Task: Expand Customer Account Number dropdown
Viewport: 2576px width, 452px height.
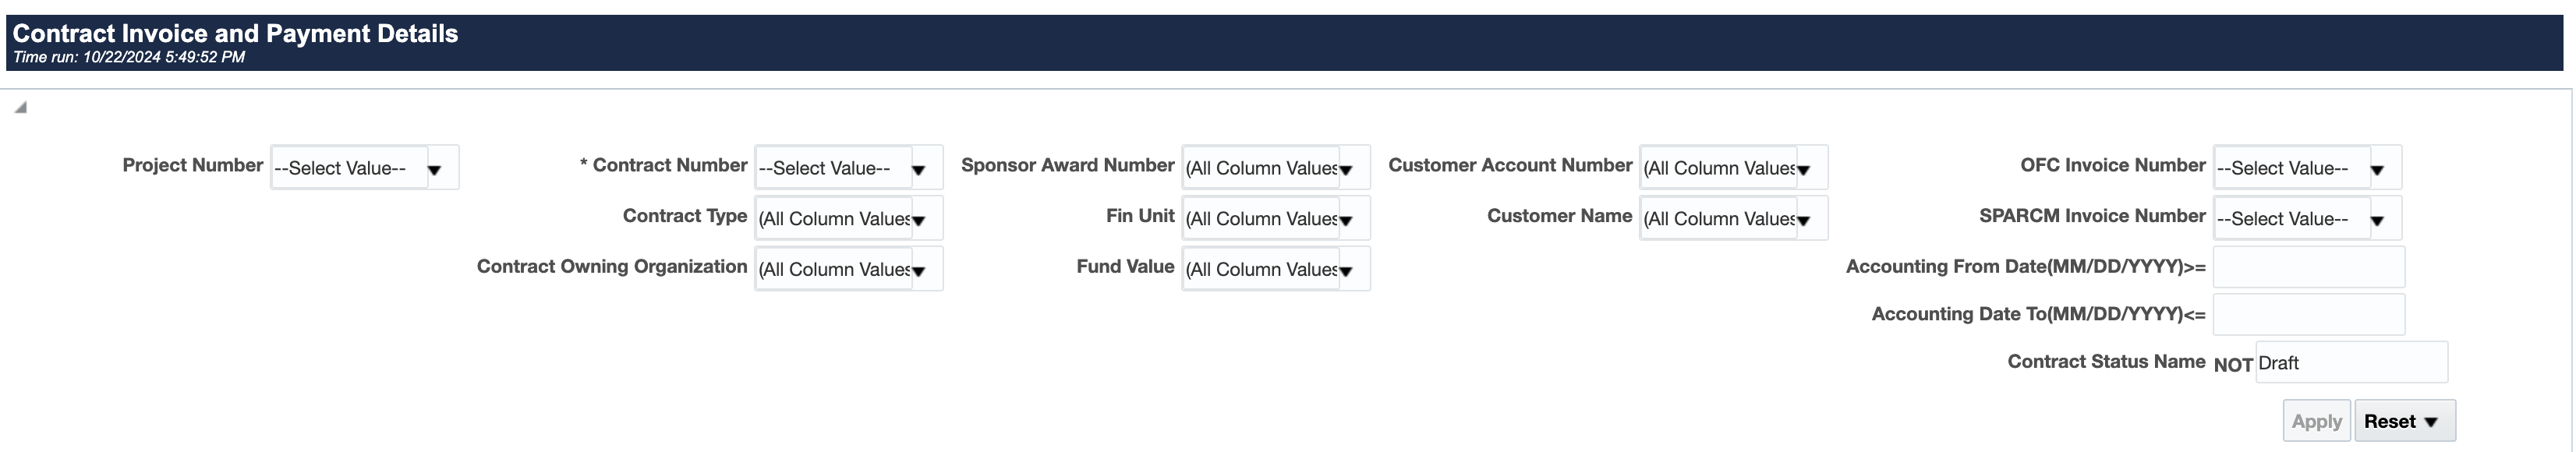Action: (x=1803, y=169)
